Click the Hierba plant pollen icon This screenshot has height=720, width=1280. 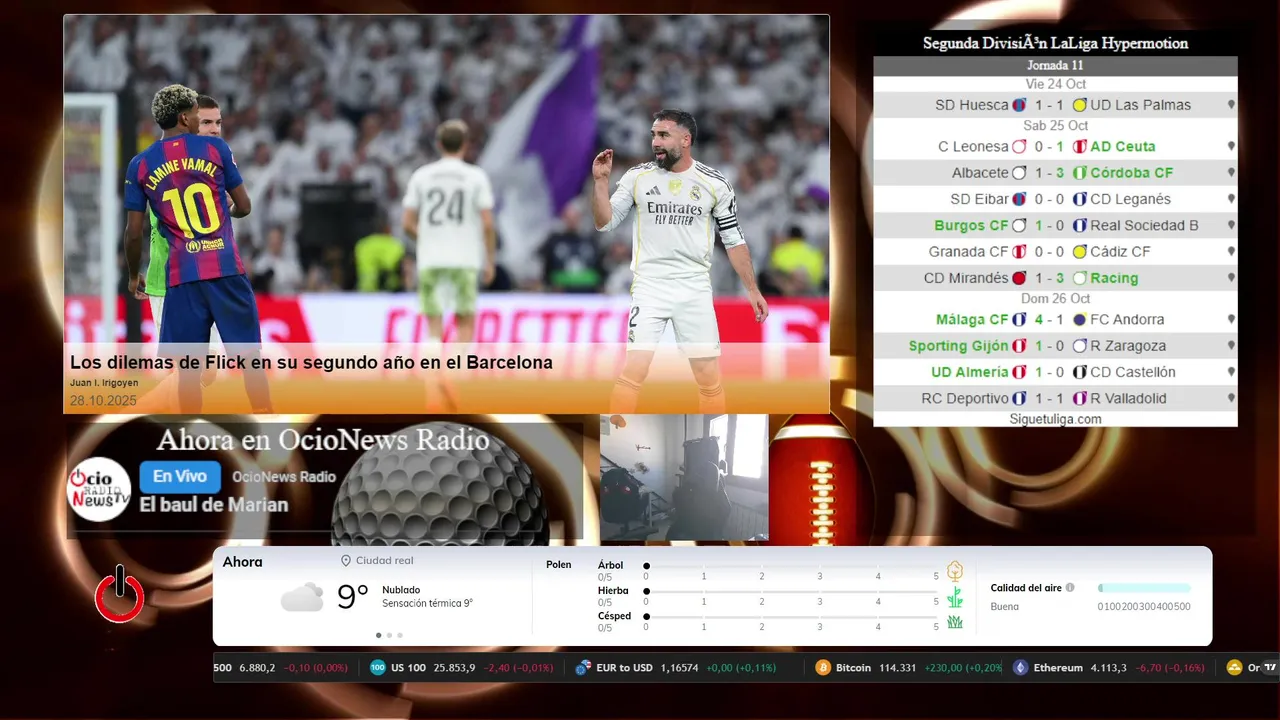coord(955,597)
